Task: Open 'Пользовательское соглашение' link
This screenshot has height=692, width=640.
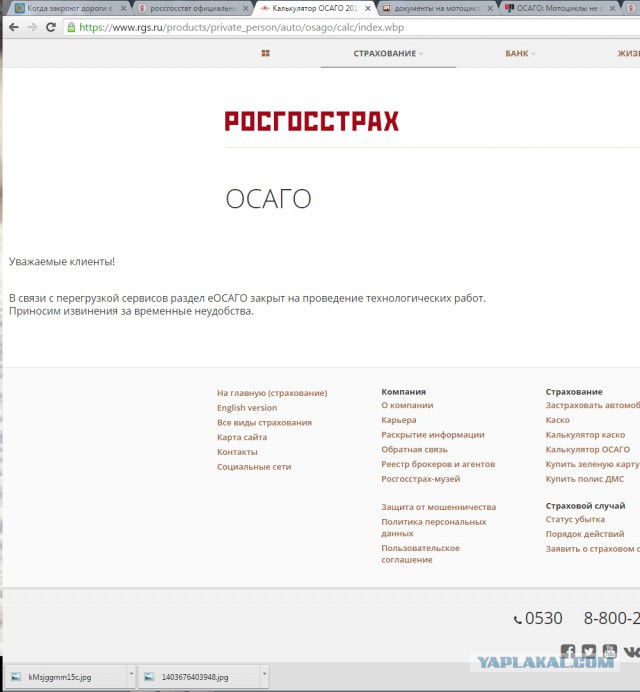Action: tap(420, 553)
